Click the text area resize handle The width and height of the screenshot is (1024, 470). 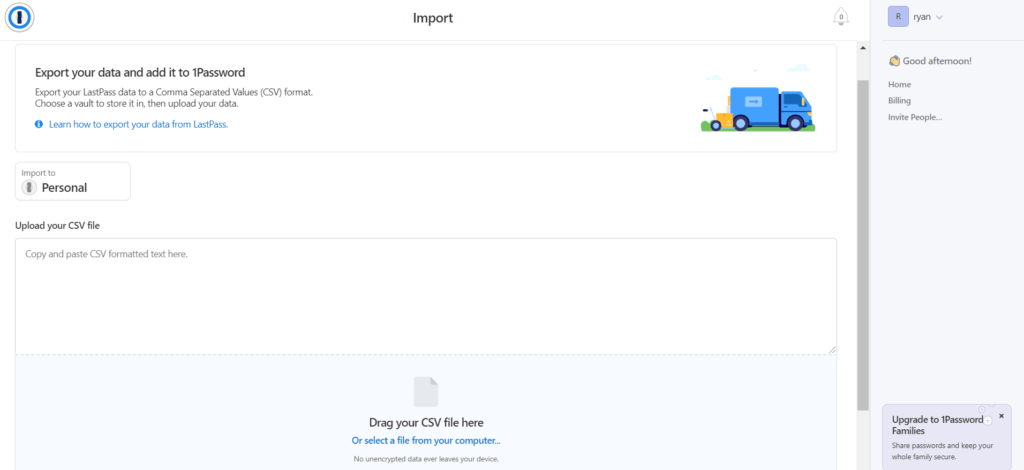tap(832, 351)
